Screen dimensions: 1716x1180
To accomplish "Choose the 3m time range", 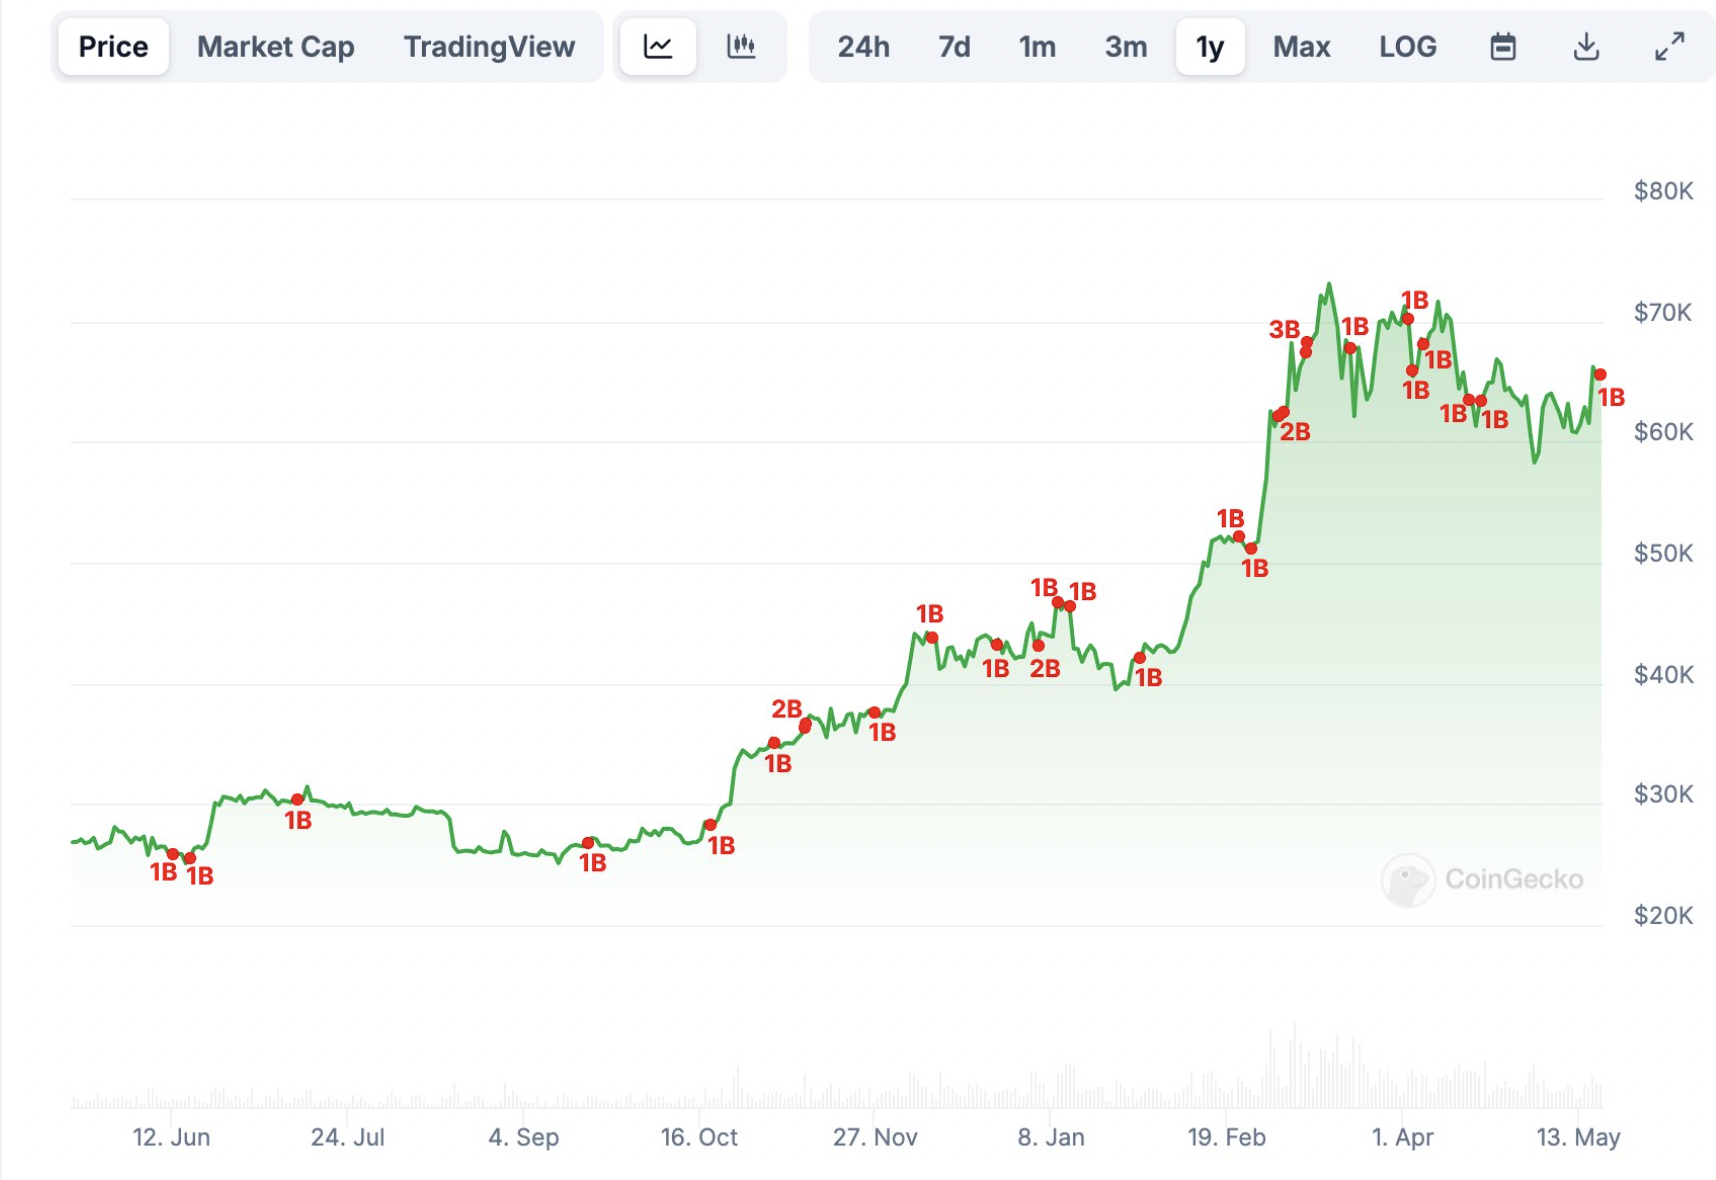I will pyautogui.click(x=1125, y=47).
